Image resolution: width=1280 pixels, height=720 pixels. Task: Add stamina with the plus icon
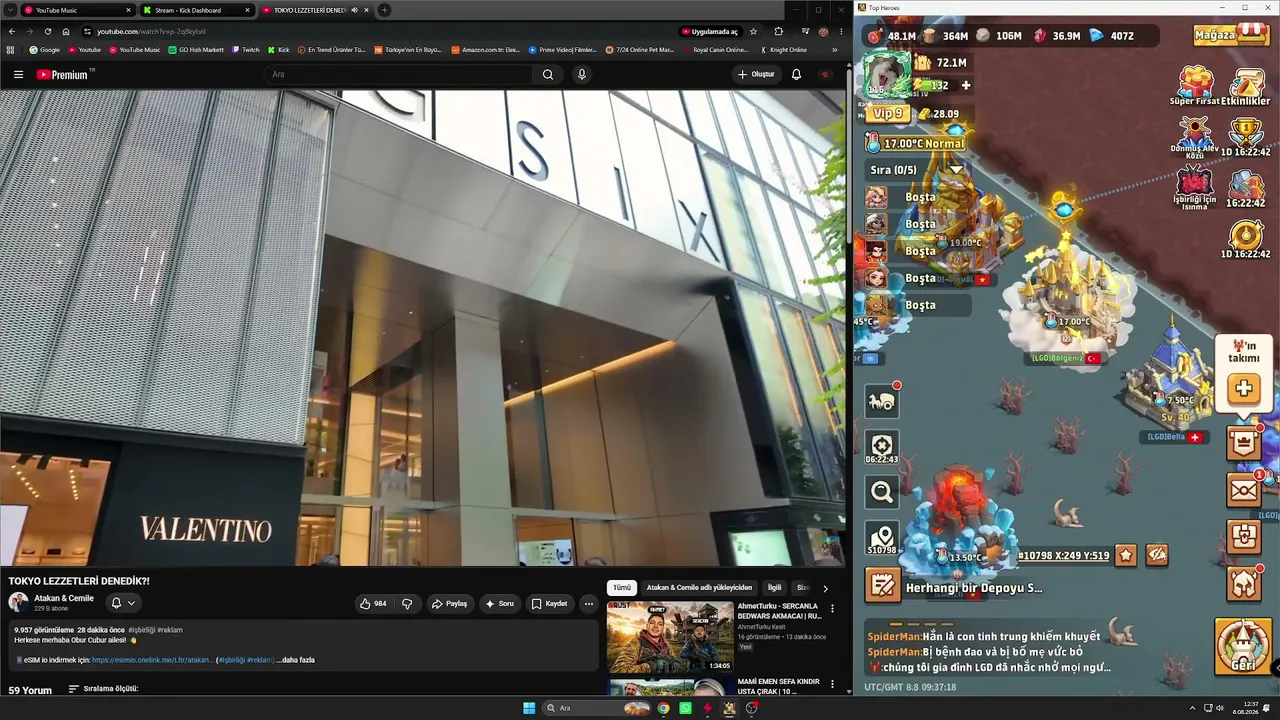click(965, 85)
